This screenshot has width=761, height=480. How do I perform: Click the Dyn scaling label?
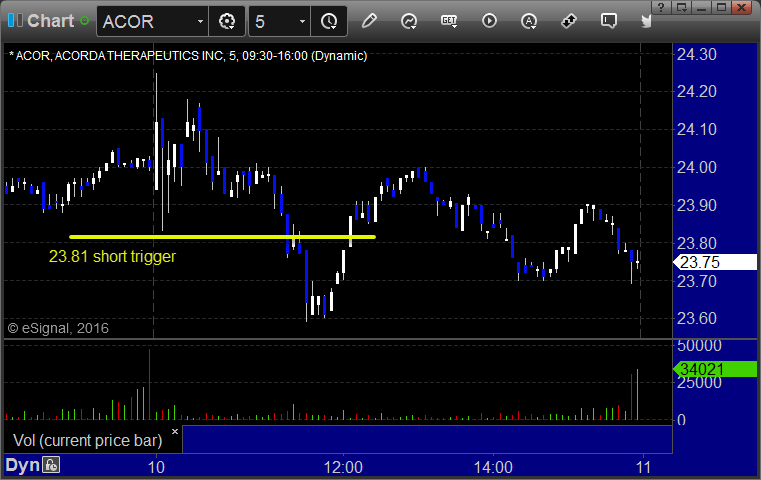(x=22, y=465)
